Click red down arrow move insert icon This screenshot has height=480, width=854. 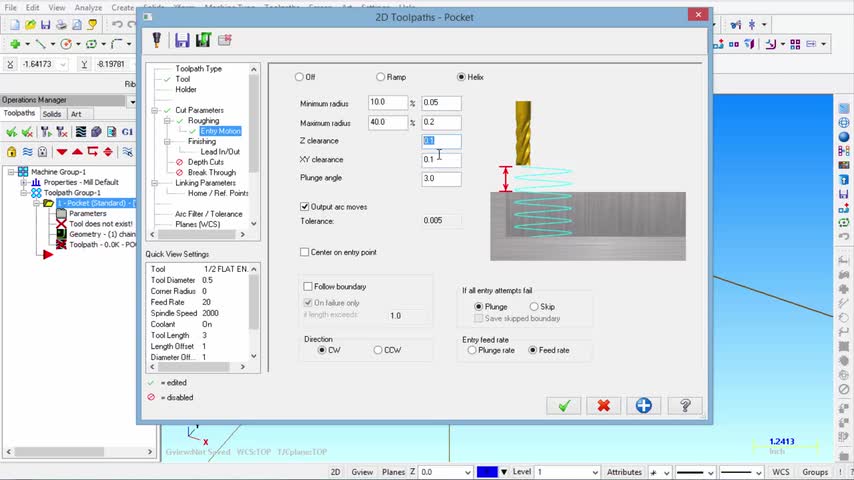[x=62, y=151]
